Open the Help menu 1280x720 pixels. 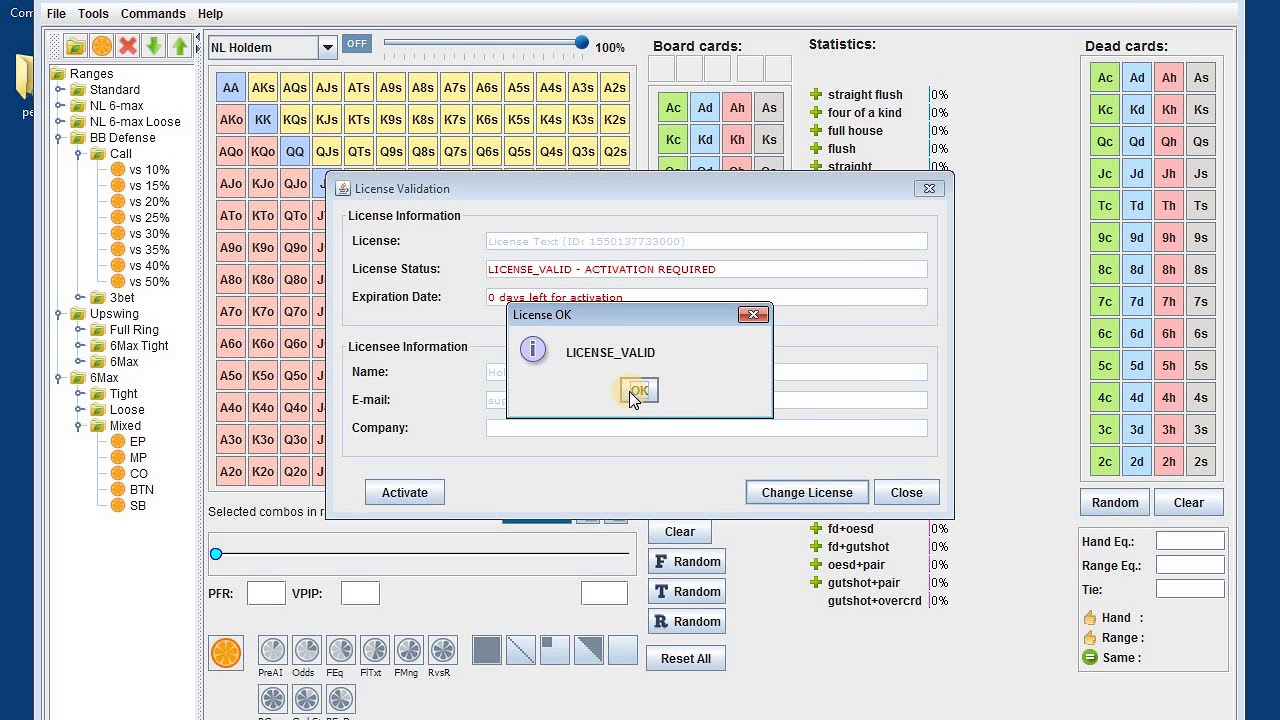click(210, 14)
